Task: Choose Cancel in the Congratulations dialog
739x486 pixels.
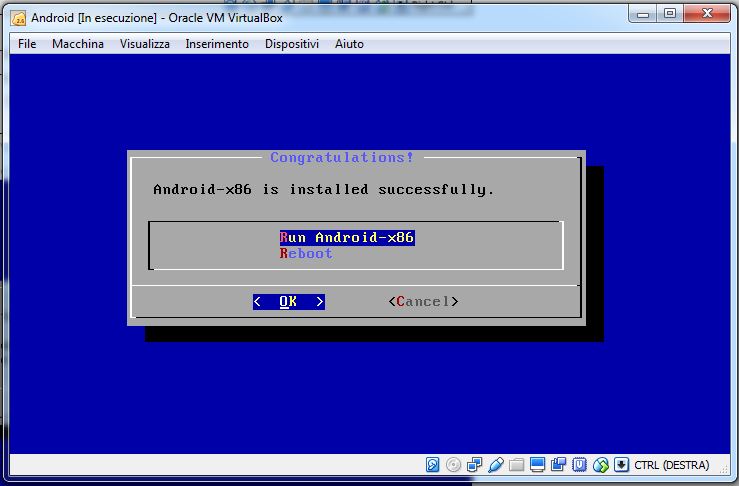Action: pyautogui.click(x=423, y=301)
